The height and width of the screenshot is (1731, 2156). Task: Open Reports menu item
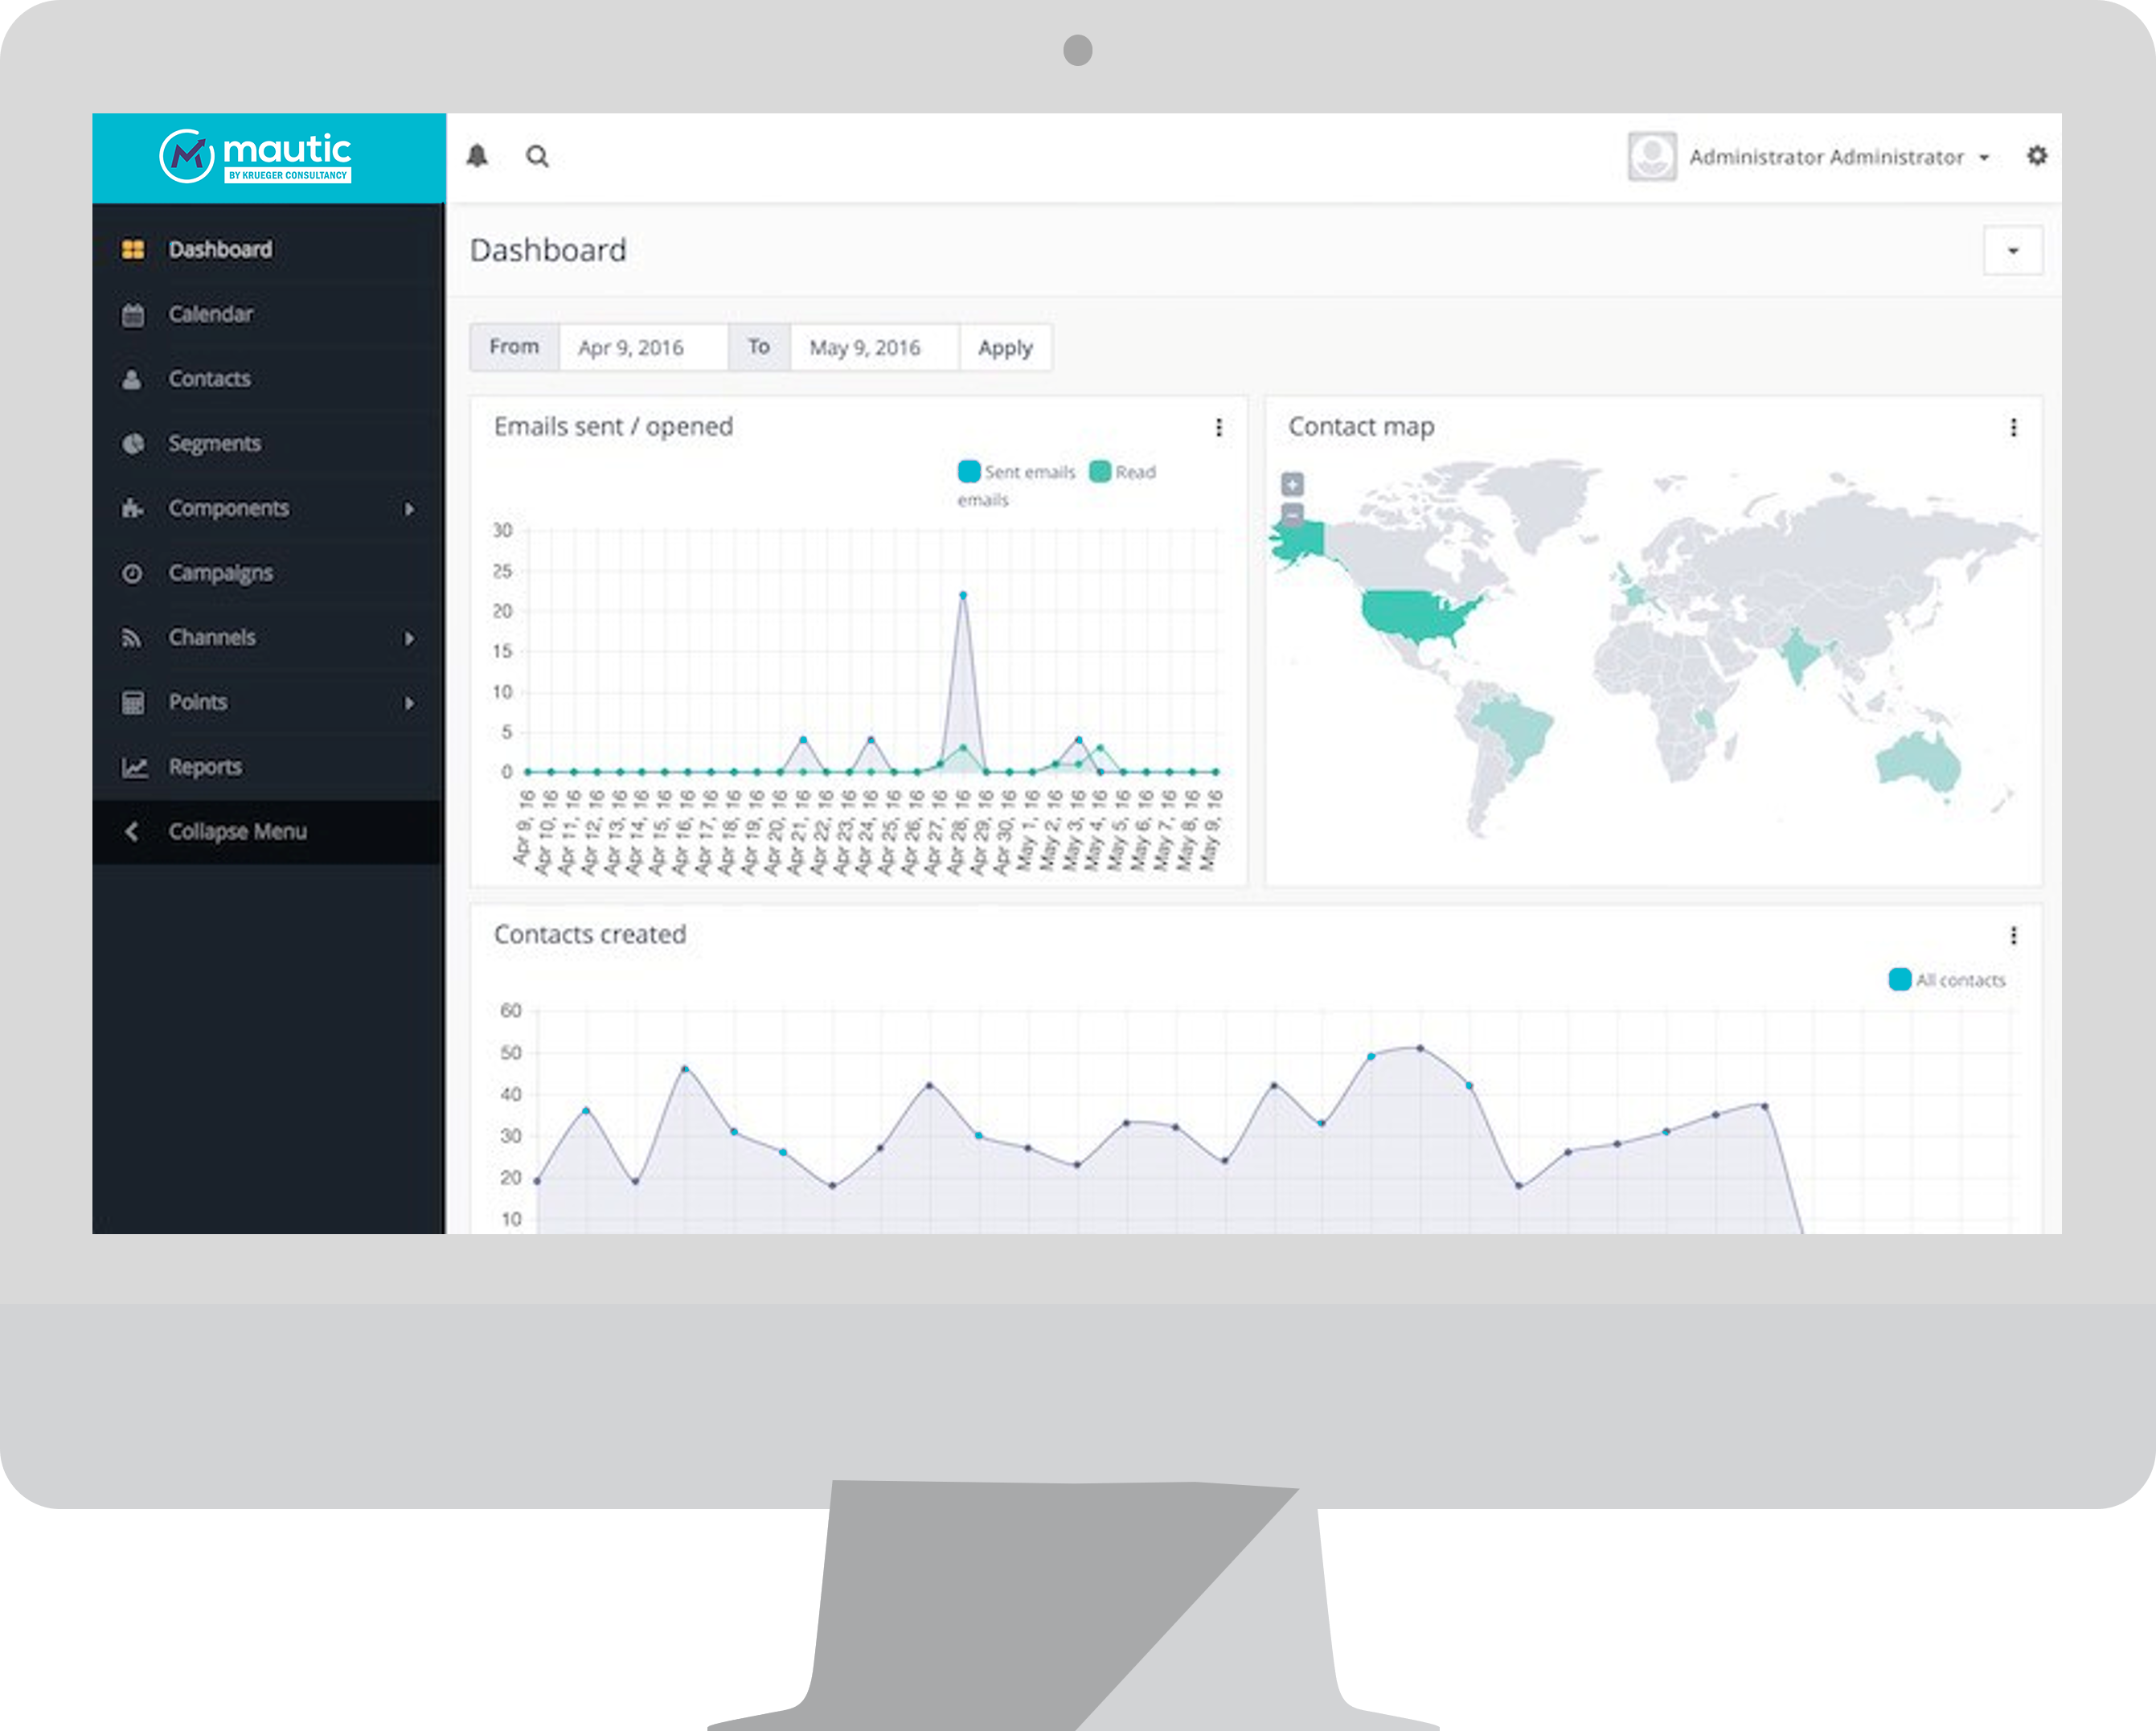pyautogui.click(x=268, y=767)
